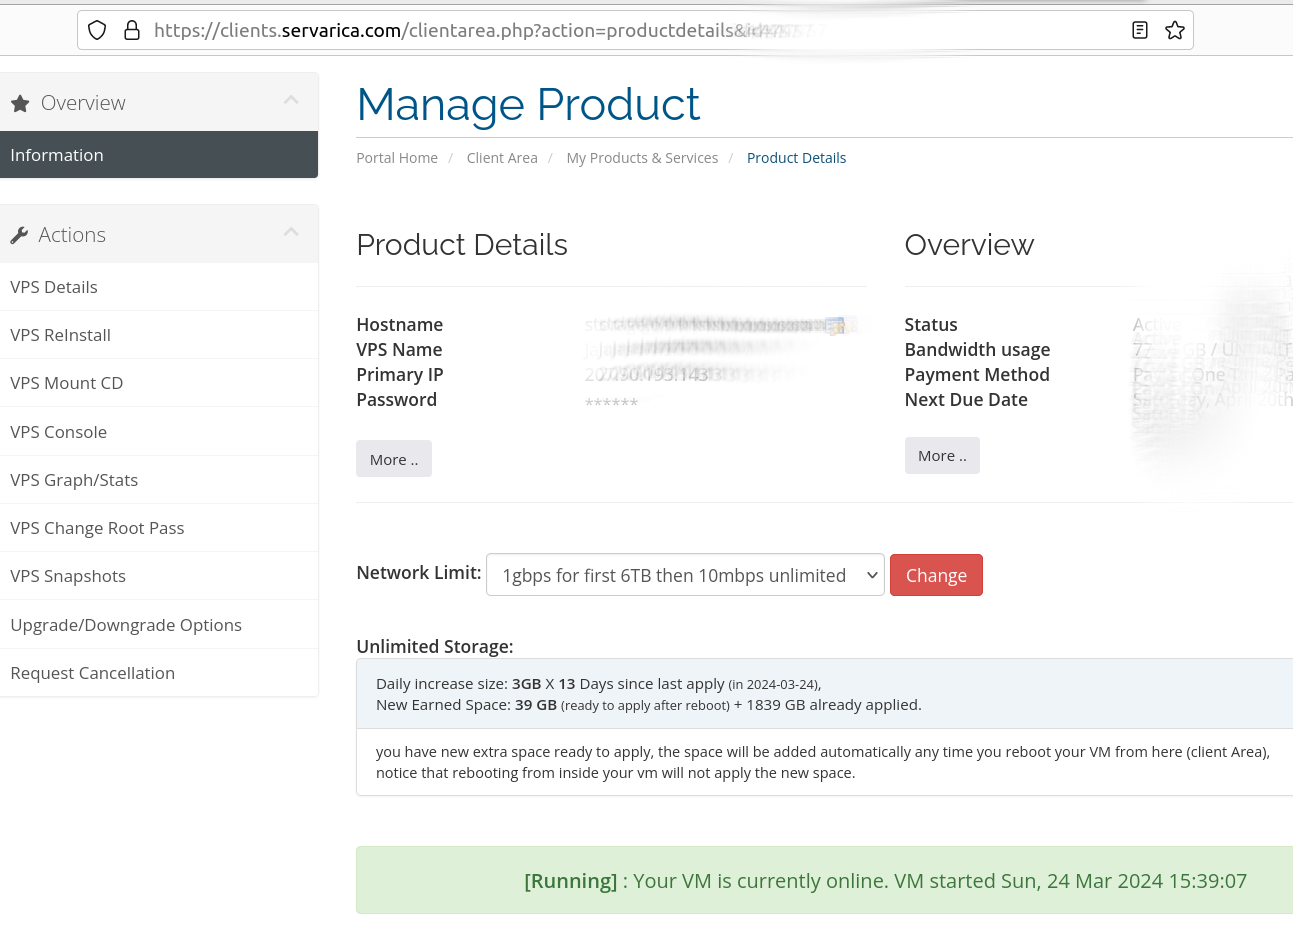Open VPS ReInstall action
This screenshot has height=934, width=1293.
(x=159, y=335)
